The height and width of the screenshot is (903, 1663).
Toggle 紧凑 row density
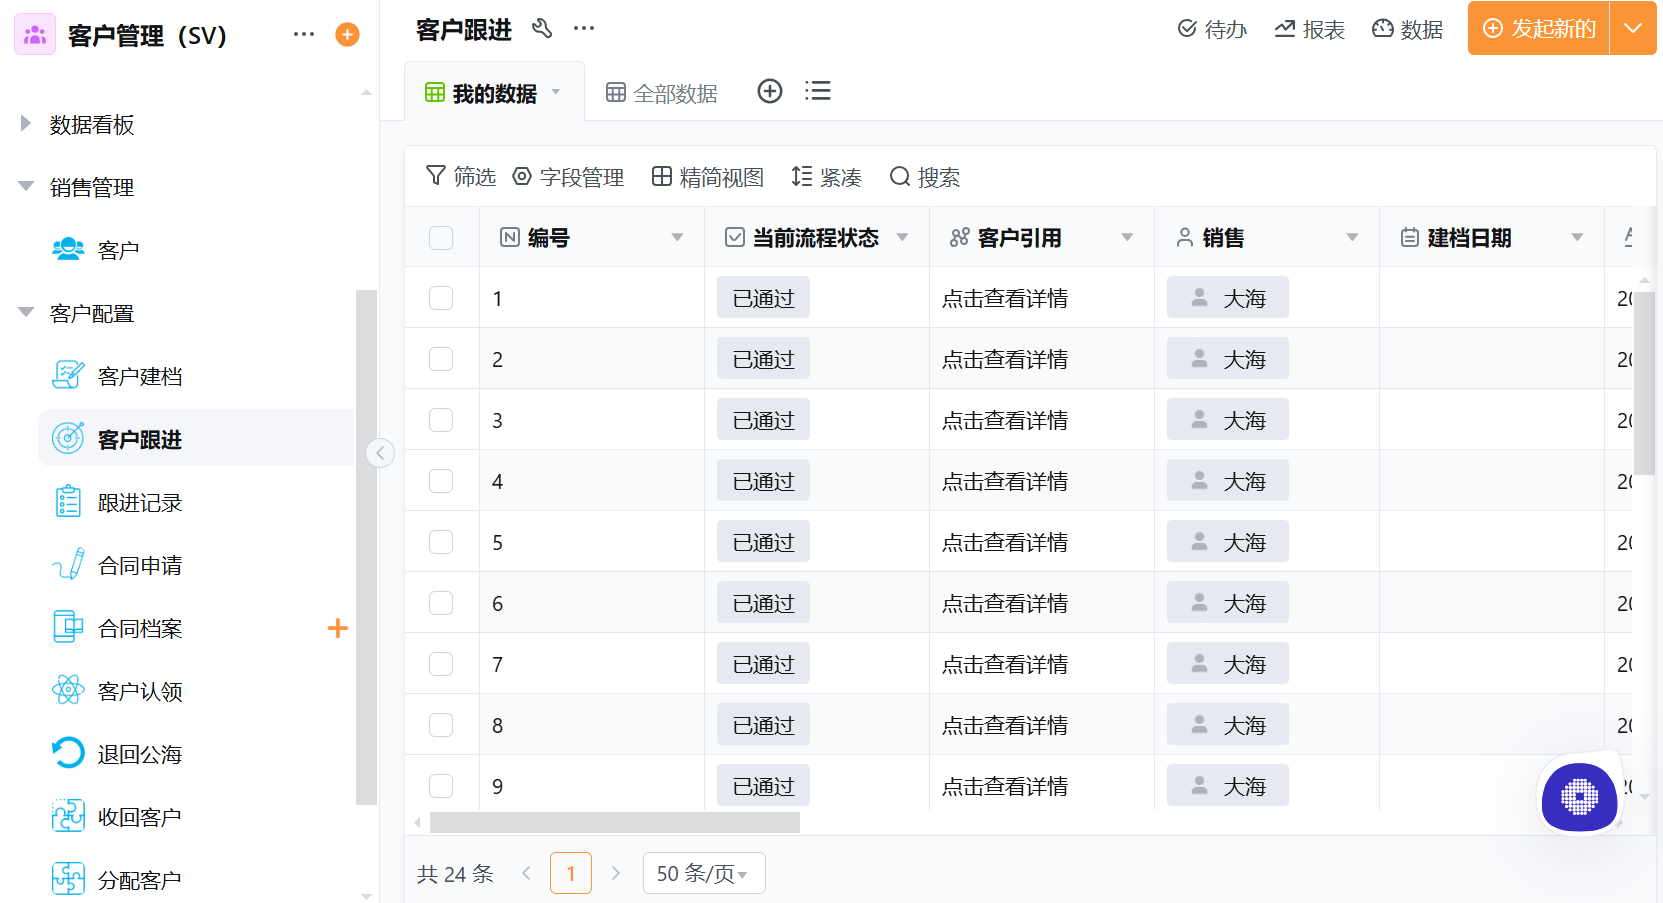pyautogui.click(x=826, y=177)
